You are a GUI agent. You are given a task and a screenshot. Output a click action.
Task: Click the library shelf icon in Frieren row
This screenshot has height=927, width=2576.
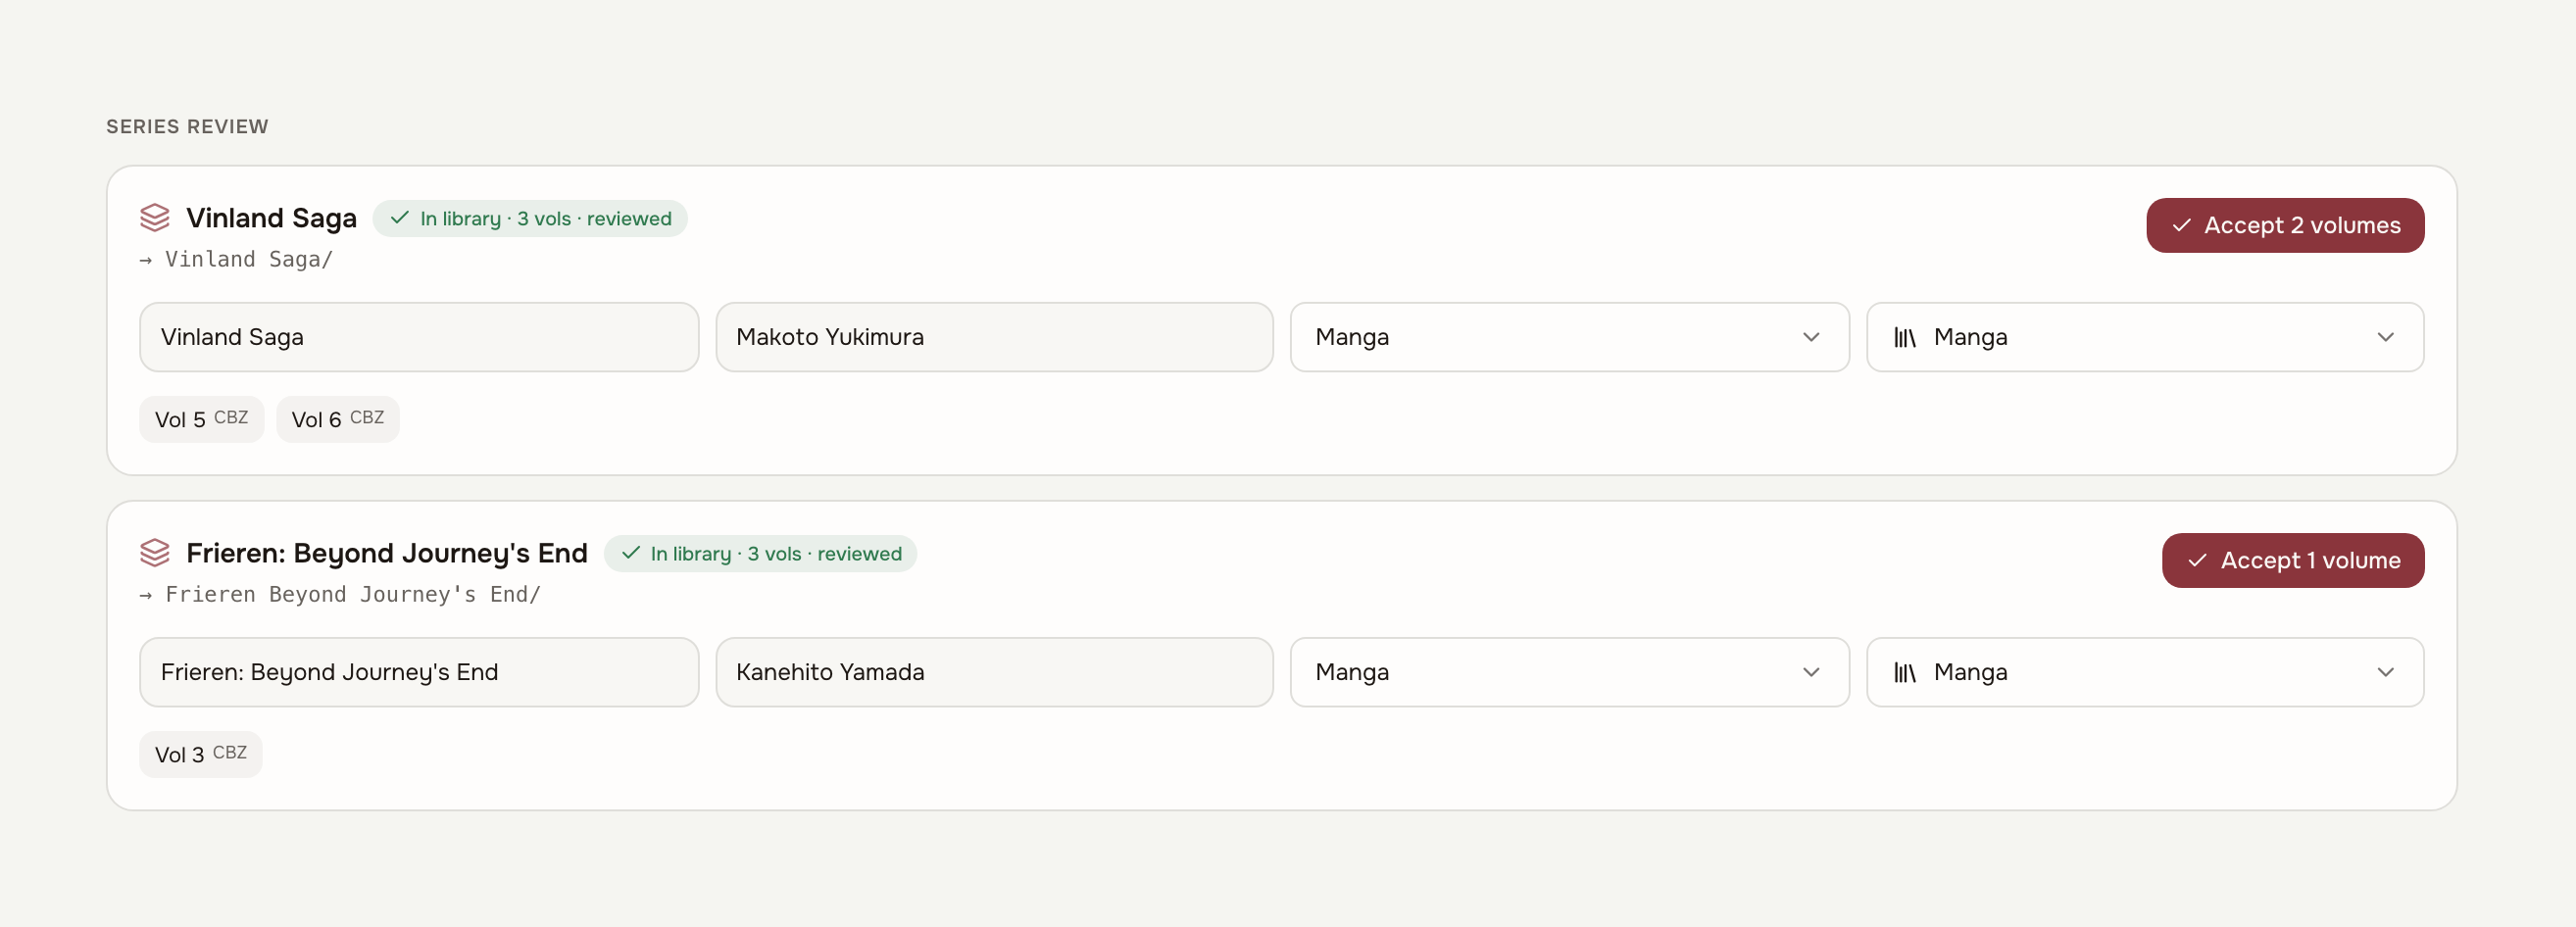(1905, 673)
